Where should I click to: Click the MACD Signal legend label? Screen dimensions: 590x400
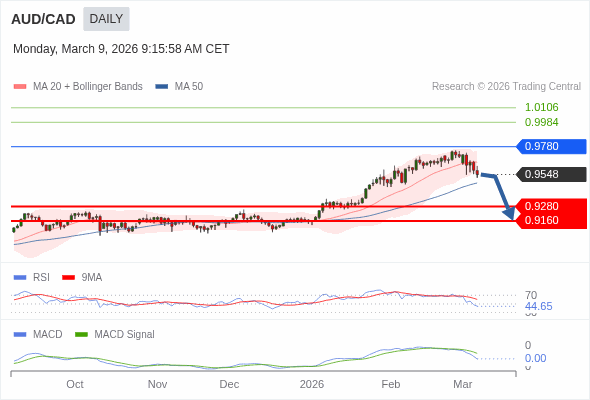(x=124, y=335)
